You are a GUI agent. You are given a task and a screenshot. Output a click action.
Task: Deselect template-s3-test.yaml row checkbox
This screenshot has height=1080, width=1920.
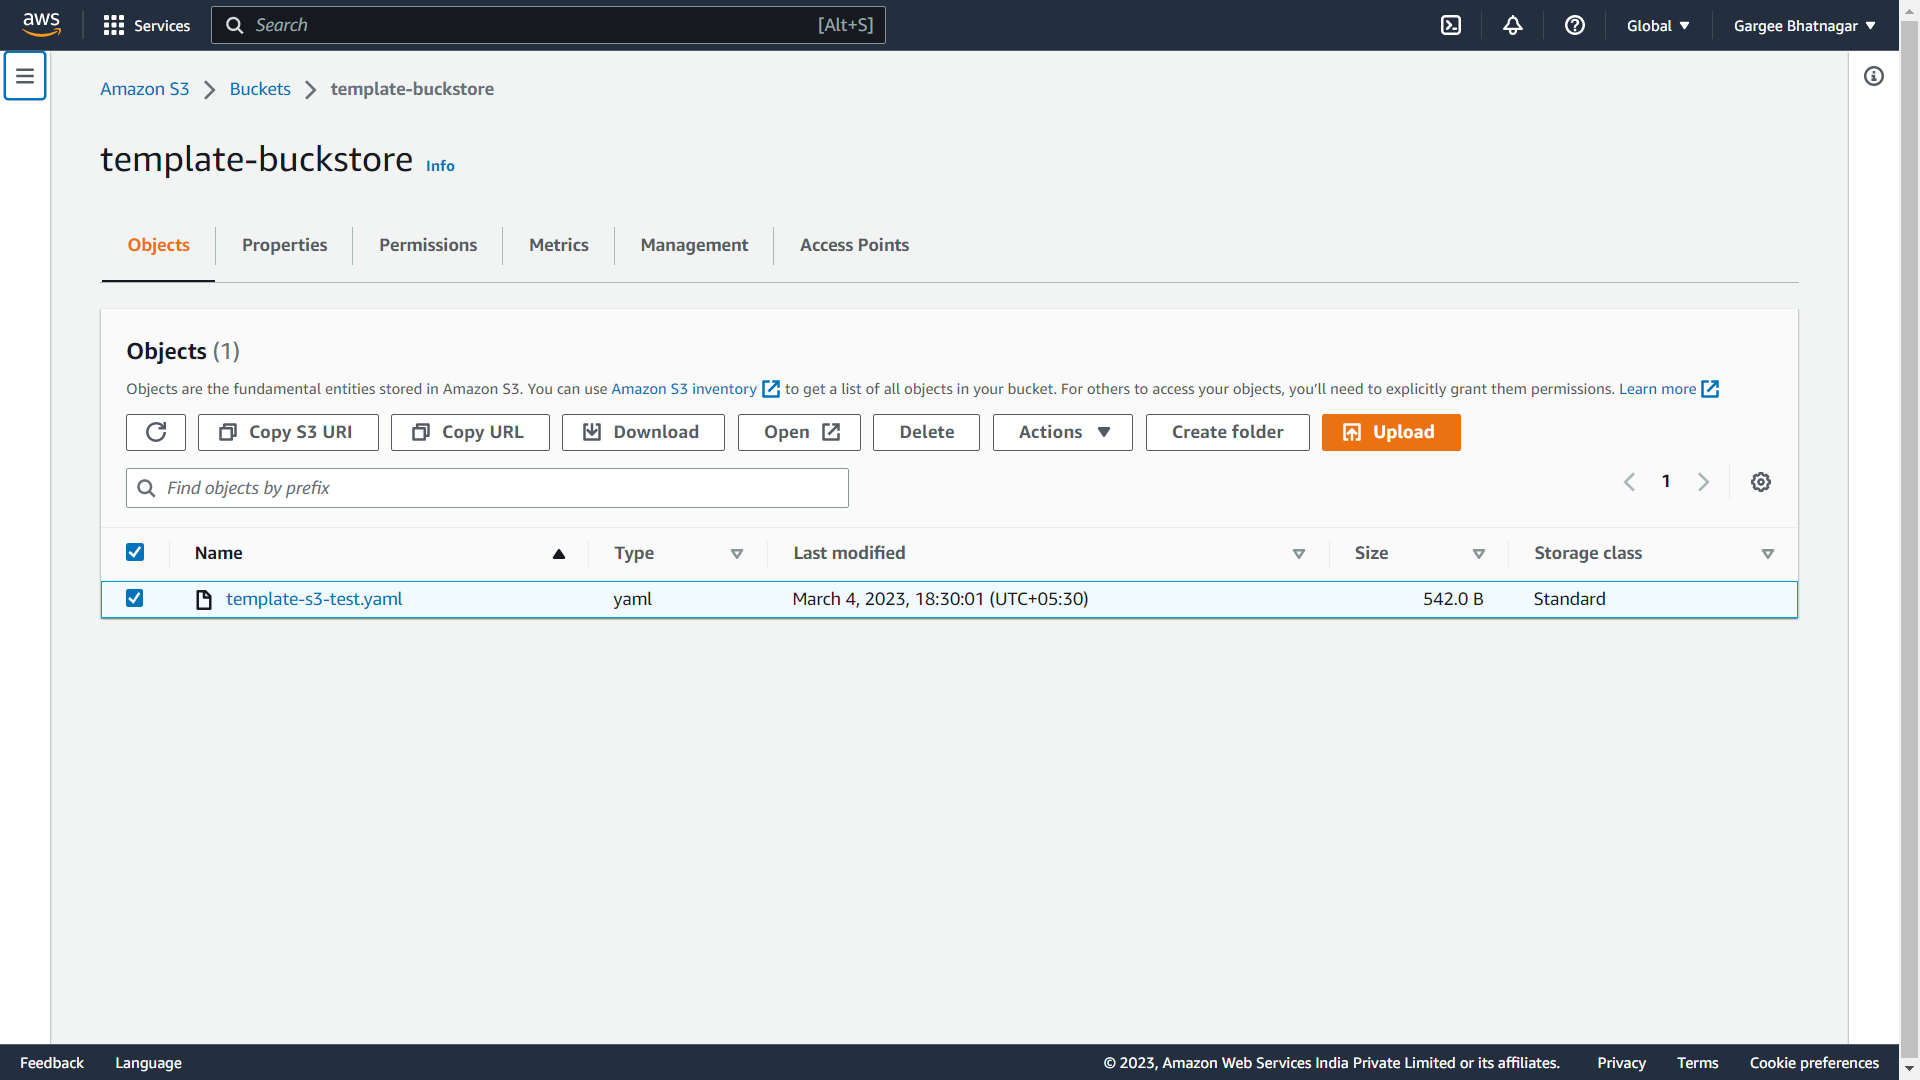(135, 598)
